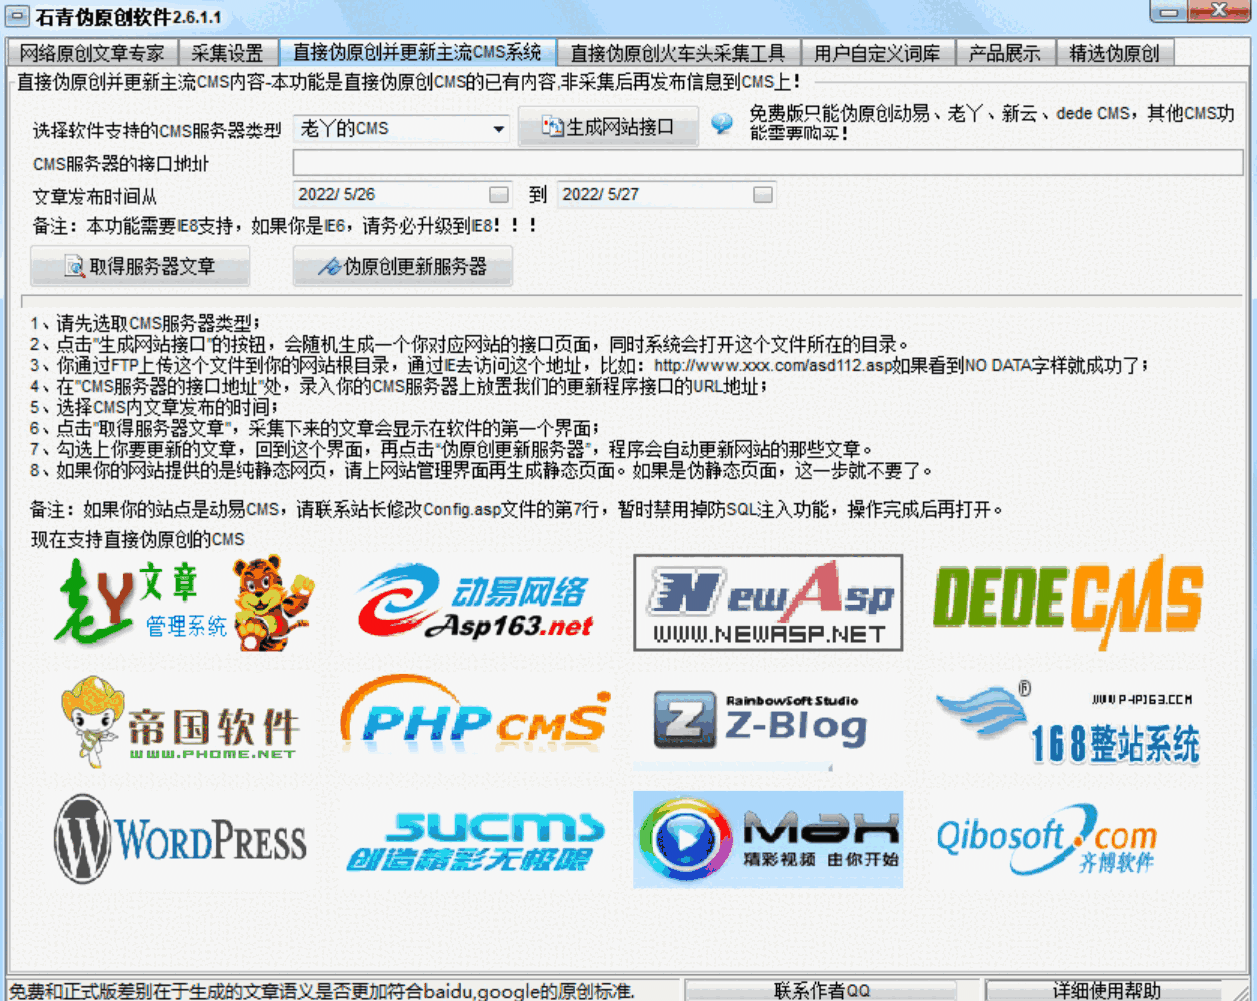This screenshot has height=1001, width=1257.
Task: Click the 现在支持直接伪原创的CMS label
Action: coord(138,539)
